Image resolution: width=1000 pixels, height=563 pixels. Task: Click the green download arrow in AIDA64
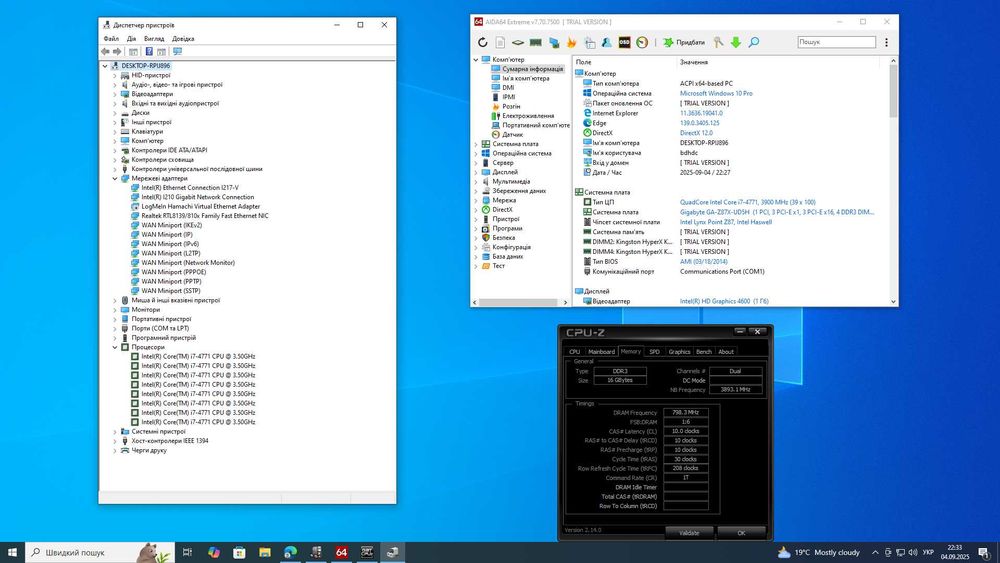(x=736, y=42)
